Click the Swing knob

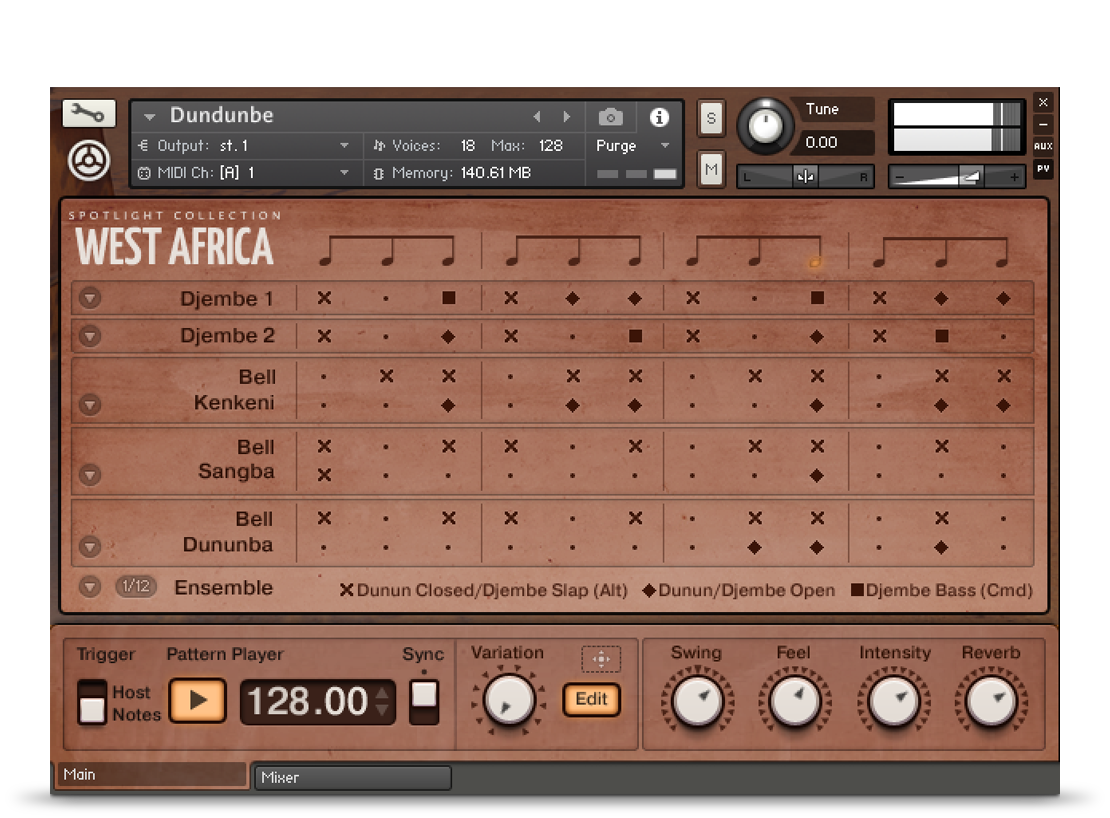click(698, 701)
